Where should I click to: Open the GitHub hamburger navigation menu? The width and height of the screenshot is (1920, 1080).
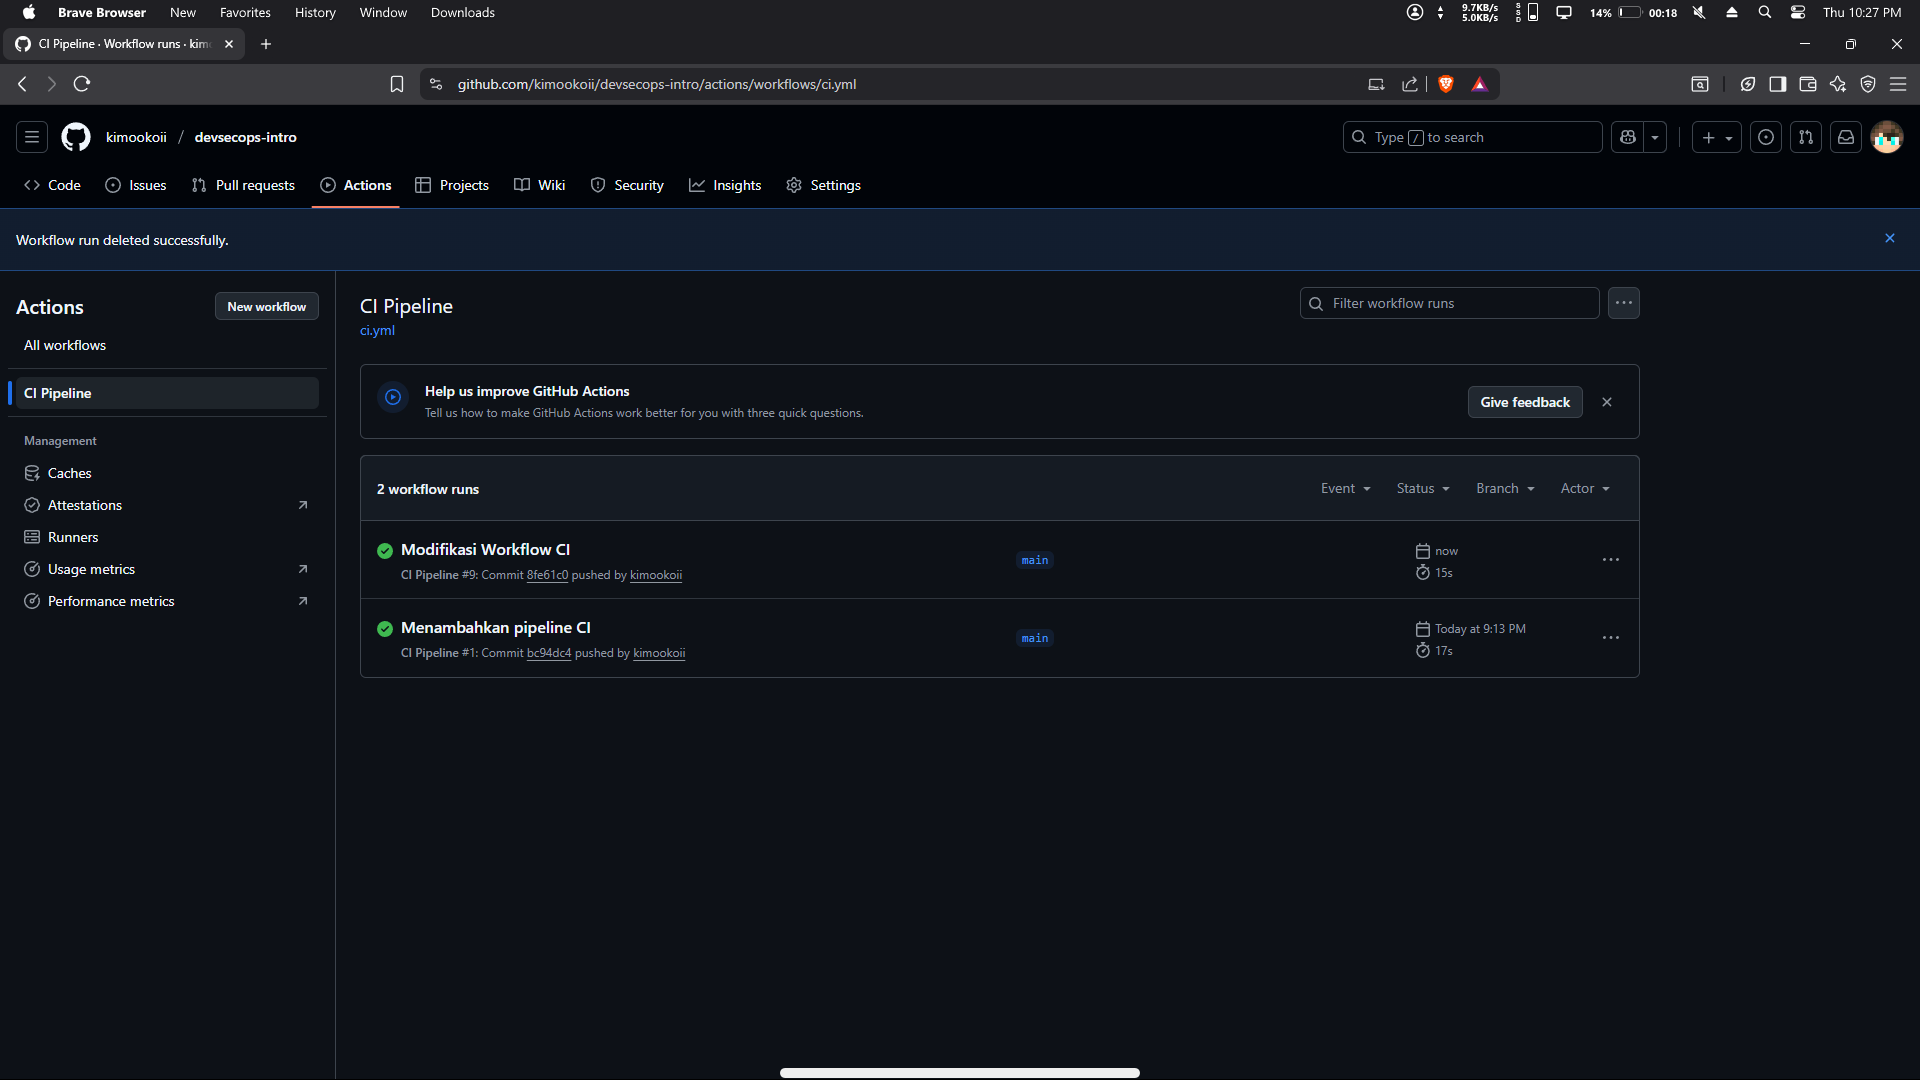32,137
